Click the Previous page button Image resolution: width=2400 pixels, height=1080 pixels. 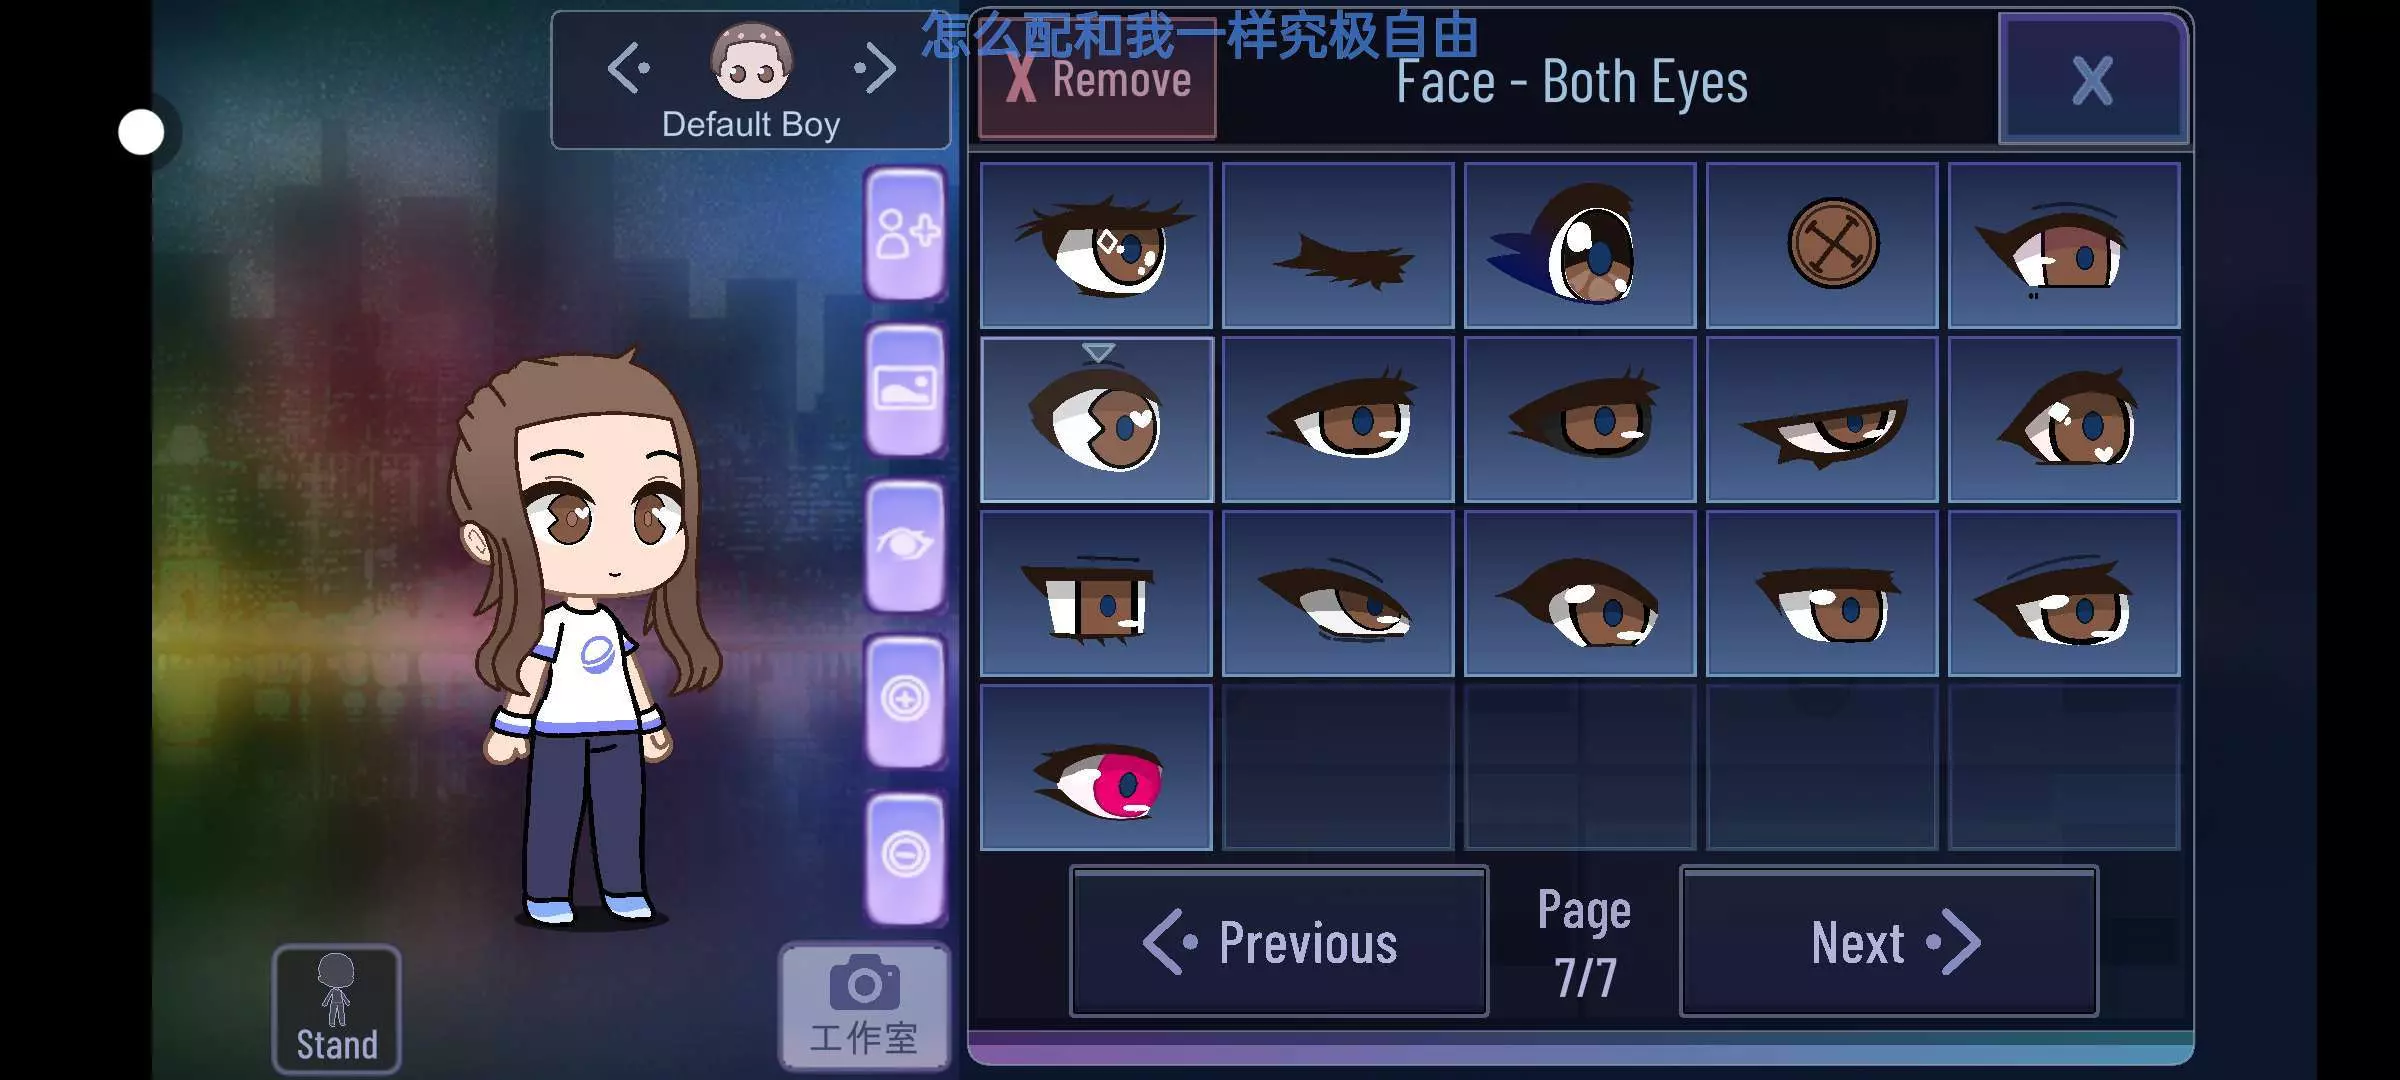pos(1279,942)
